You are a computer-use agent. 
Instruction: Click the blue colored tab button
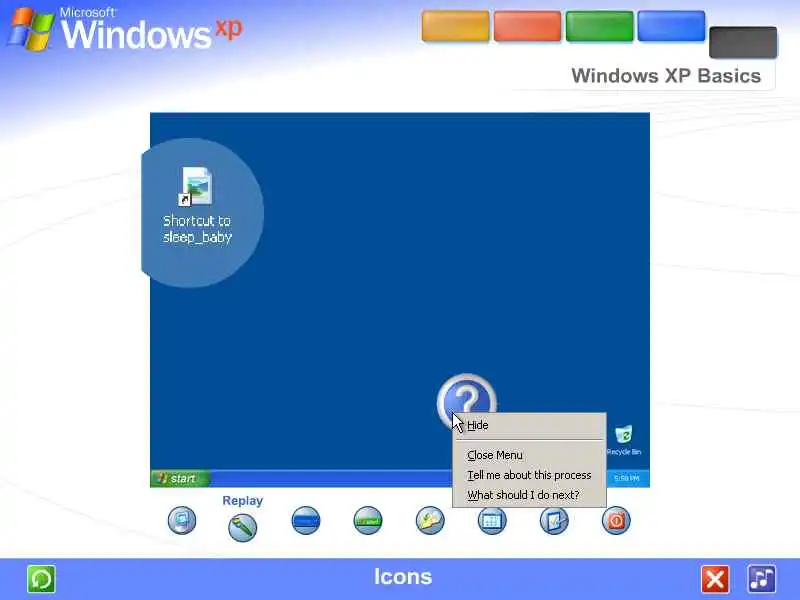tap(671, 26)
